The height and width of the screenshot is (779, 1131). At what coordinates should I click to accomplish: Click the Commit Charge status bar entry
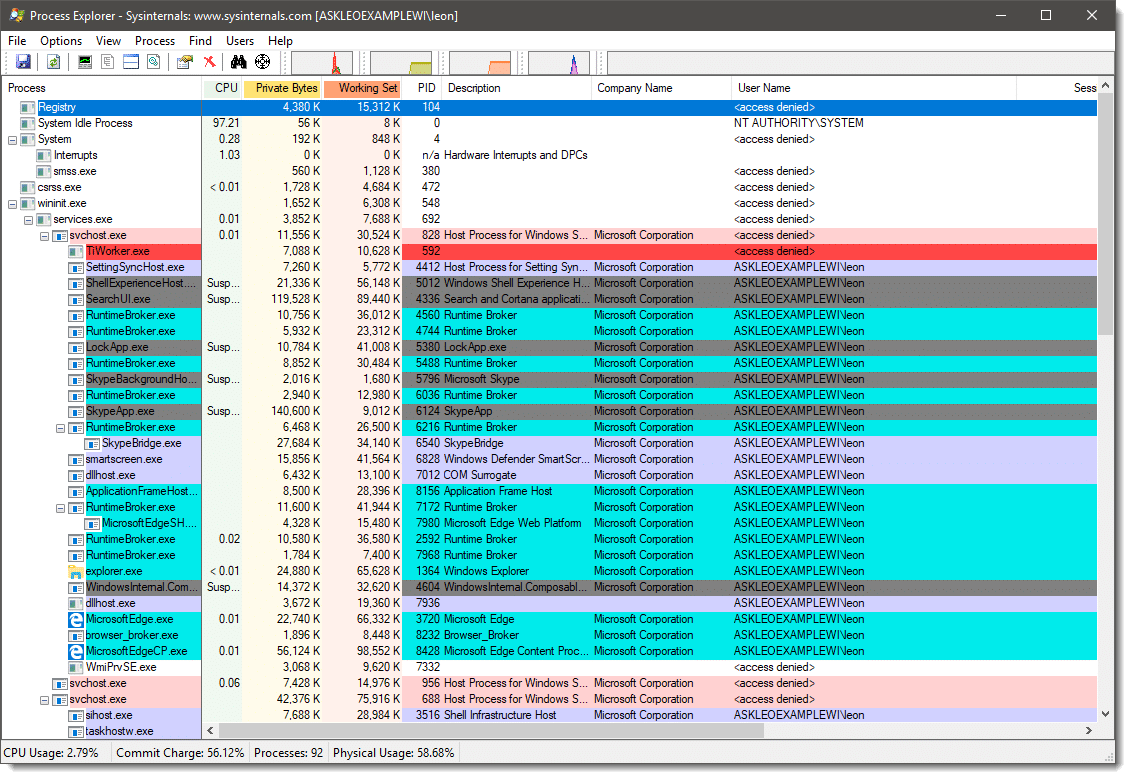tap(180, 753)
